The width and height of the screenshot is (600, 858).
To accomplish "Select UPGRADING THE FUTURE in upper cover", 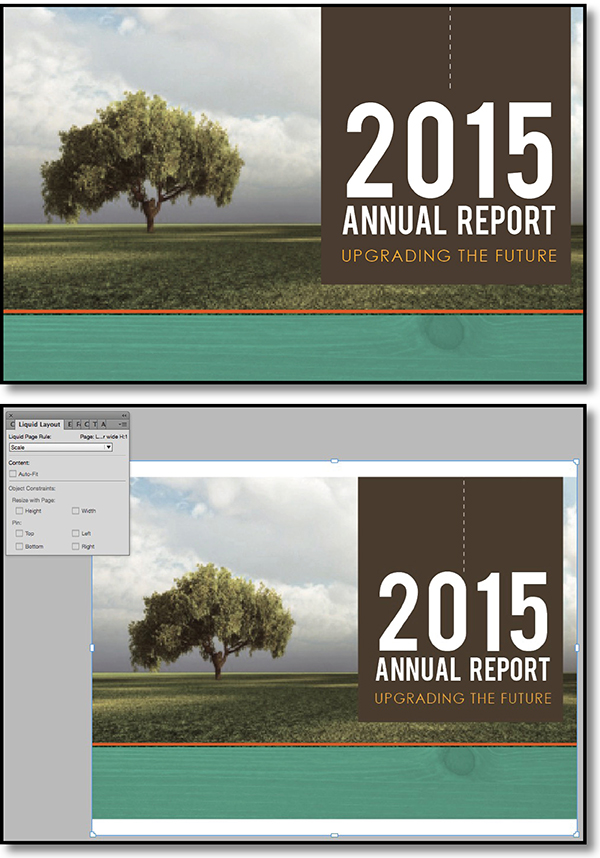I will 449,256.
